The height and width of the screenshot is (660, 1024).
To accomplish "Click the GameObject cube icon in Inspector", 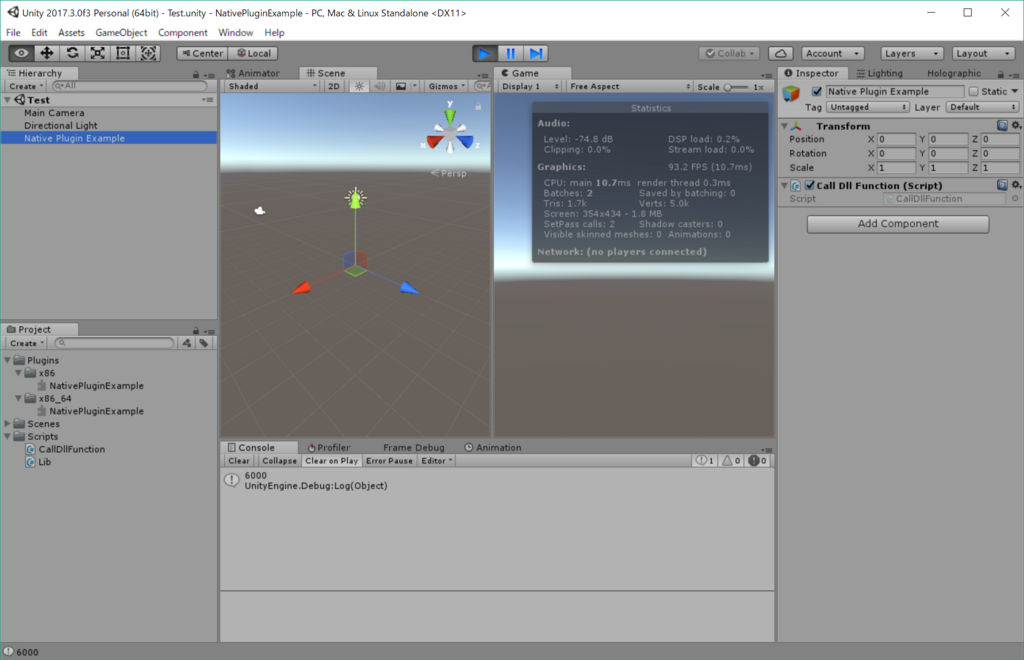I will (792, 93).
